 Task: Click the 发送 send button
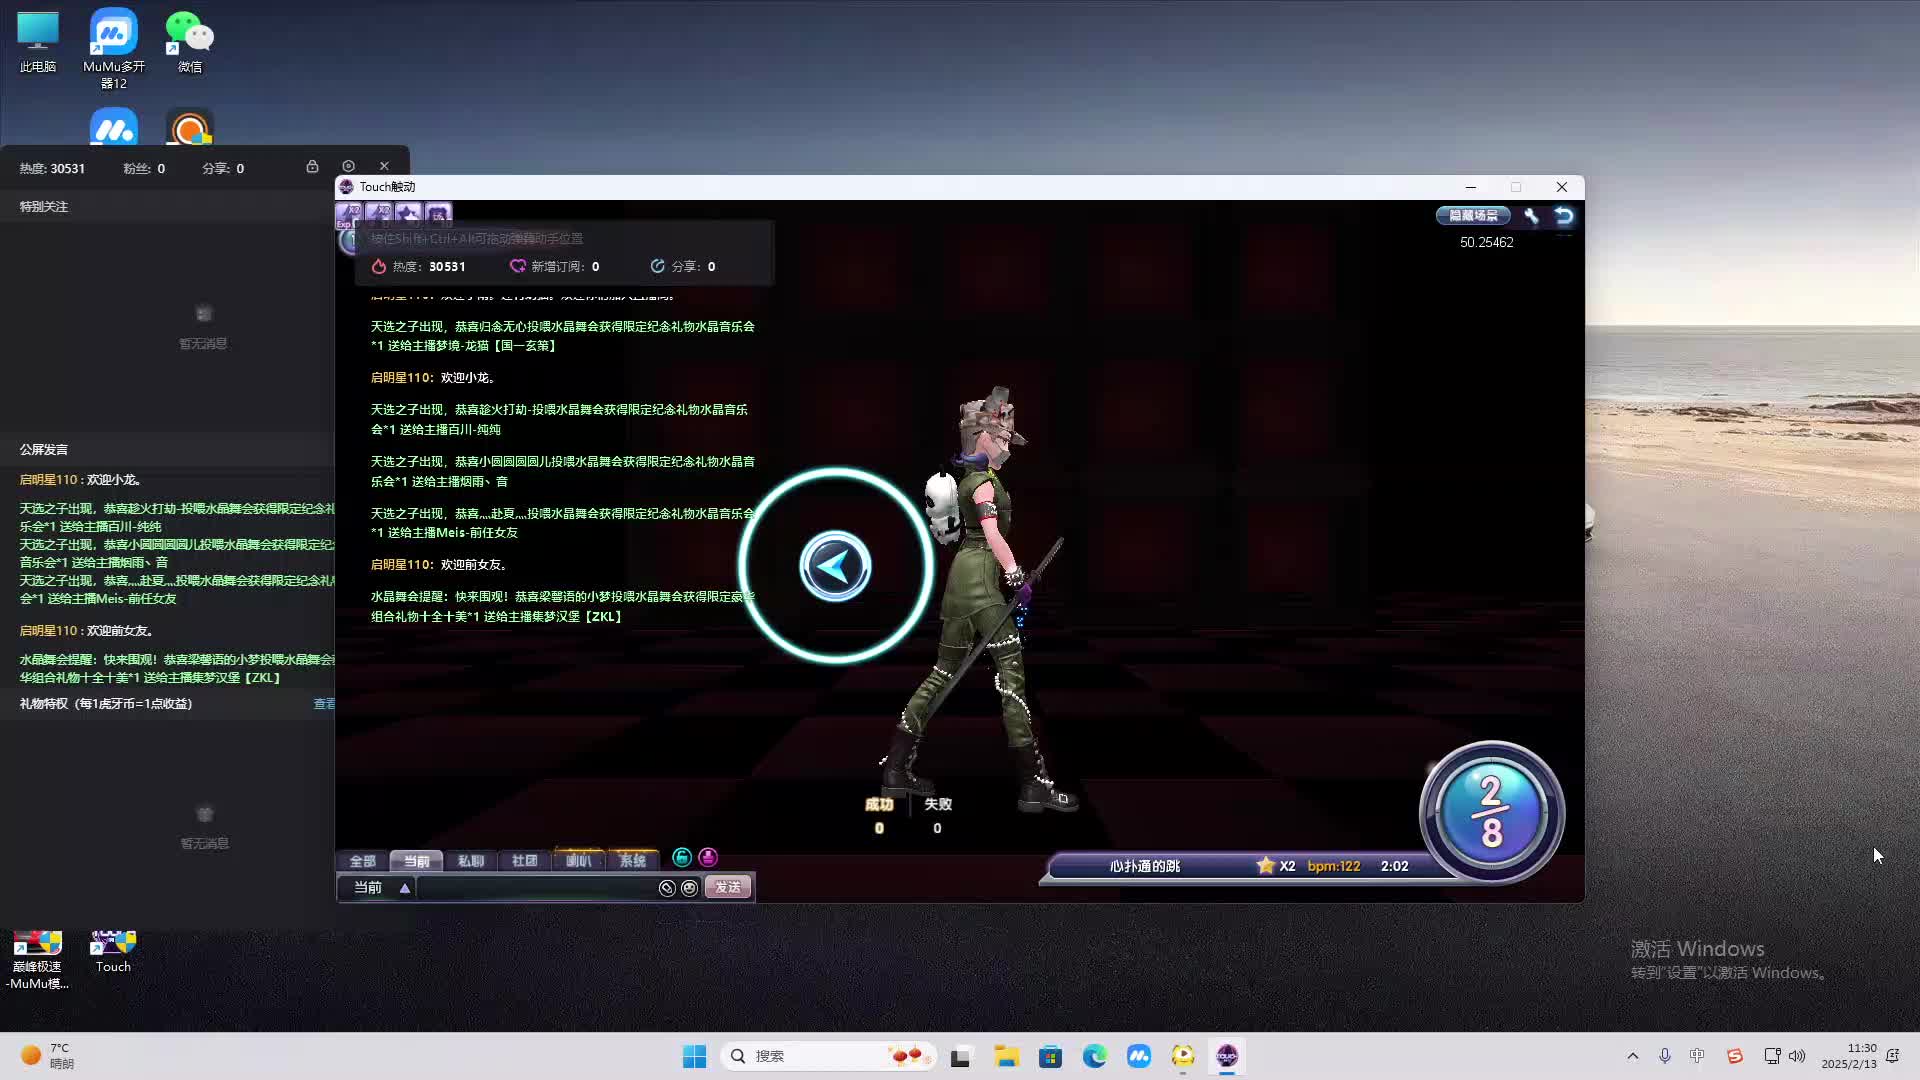coord(728,888)
